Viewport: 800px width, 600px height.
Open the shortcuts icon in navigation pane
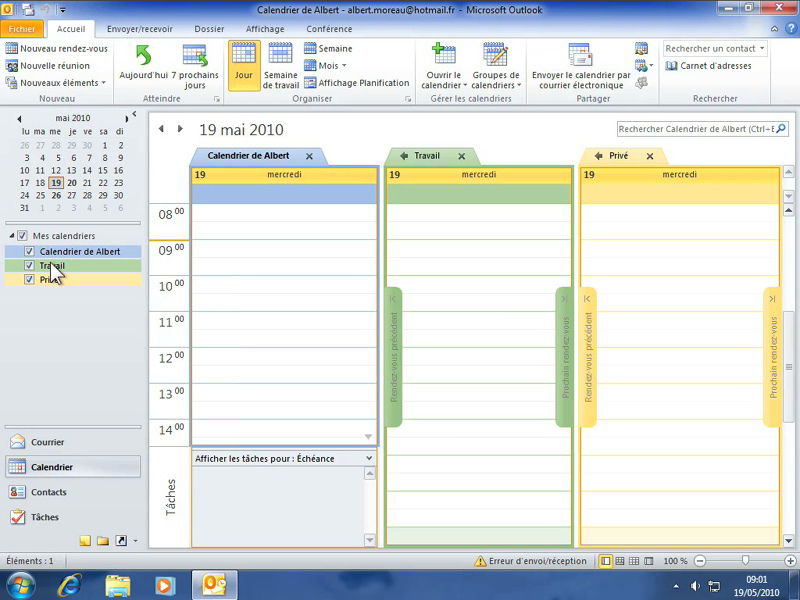pyautogui.click(x=121, y=541)
